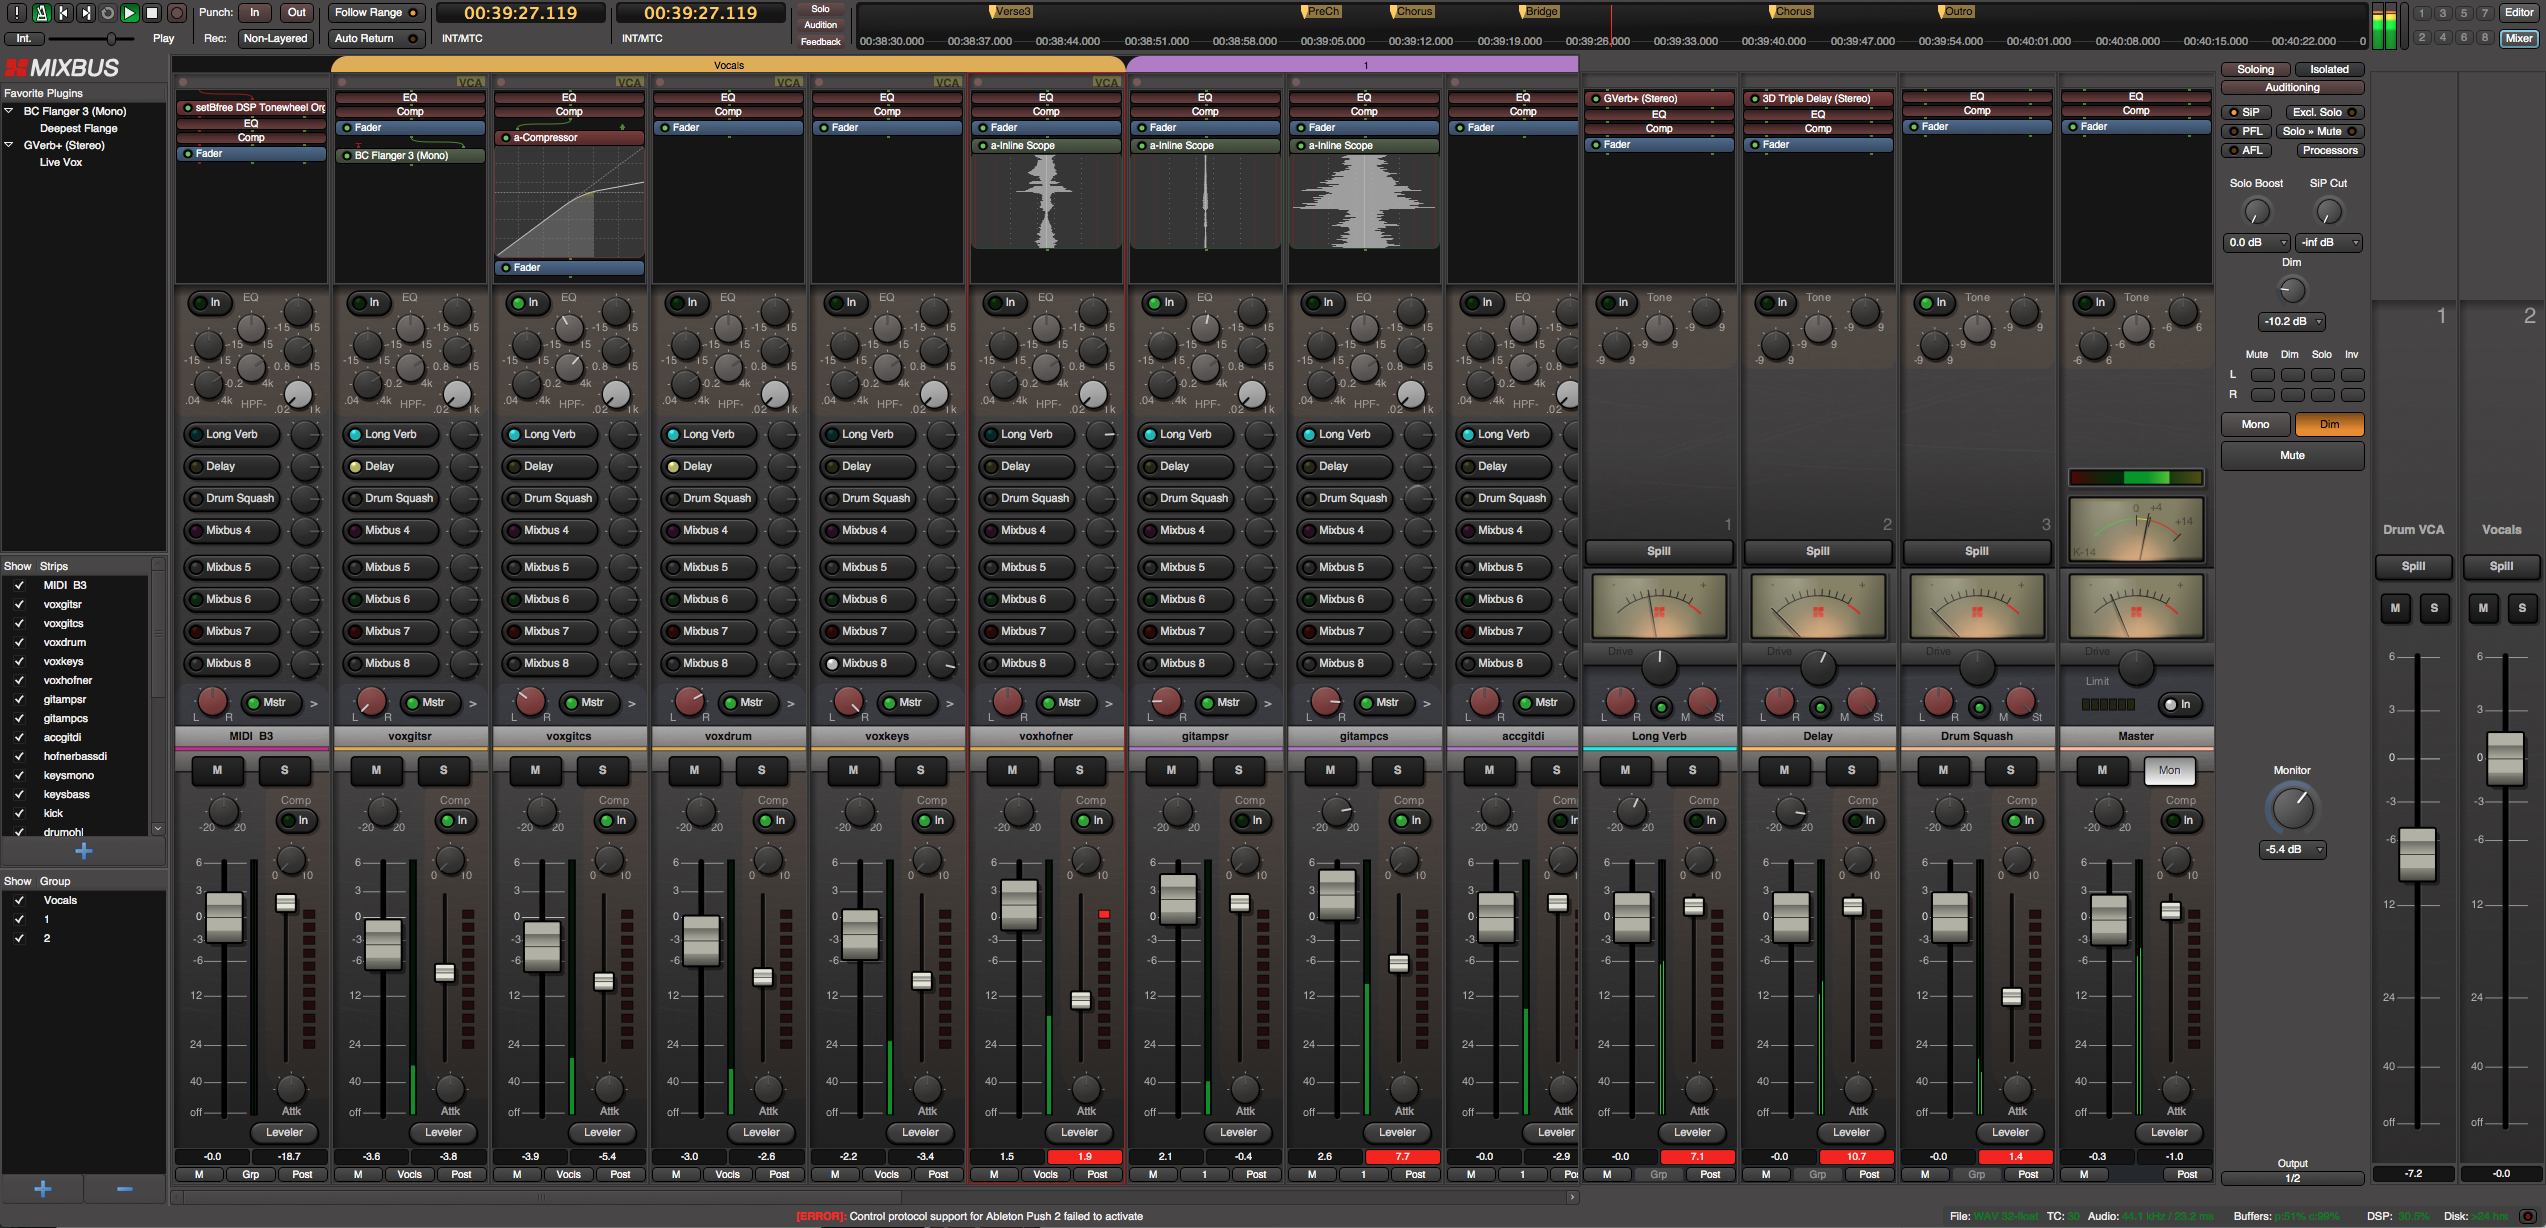The height and width of the screenshot is (1228, 2546).
Task: Uncheck voxdrum in Strips list
Action: [x=18, y=642]
